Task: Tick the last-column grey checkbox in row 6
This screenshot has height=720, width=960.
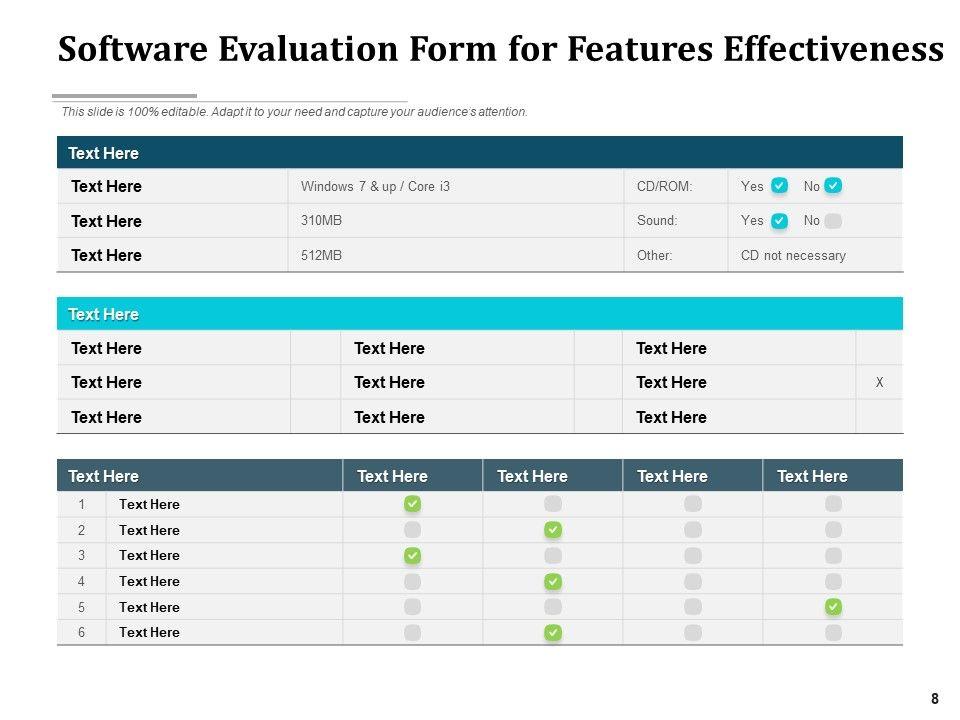Action: [833, 632]
